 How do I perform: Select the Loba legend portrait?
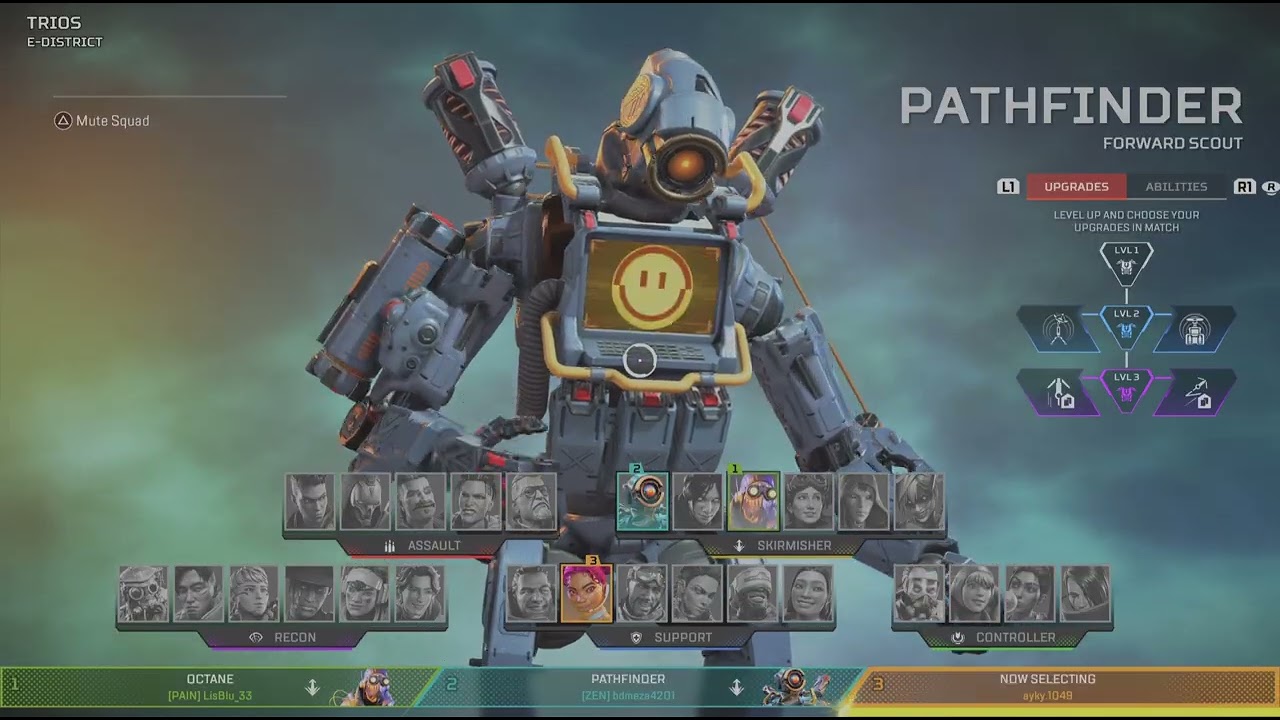697,594
